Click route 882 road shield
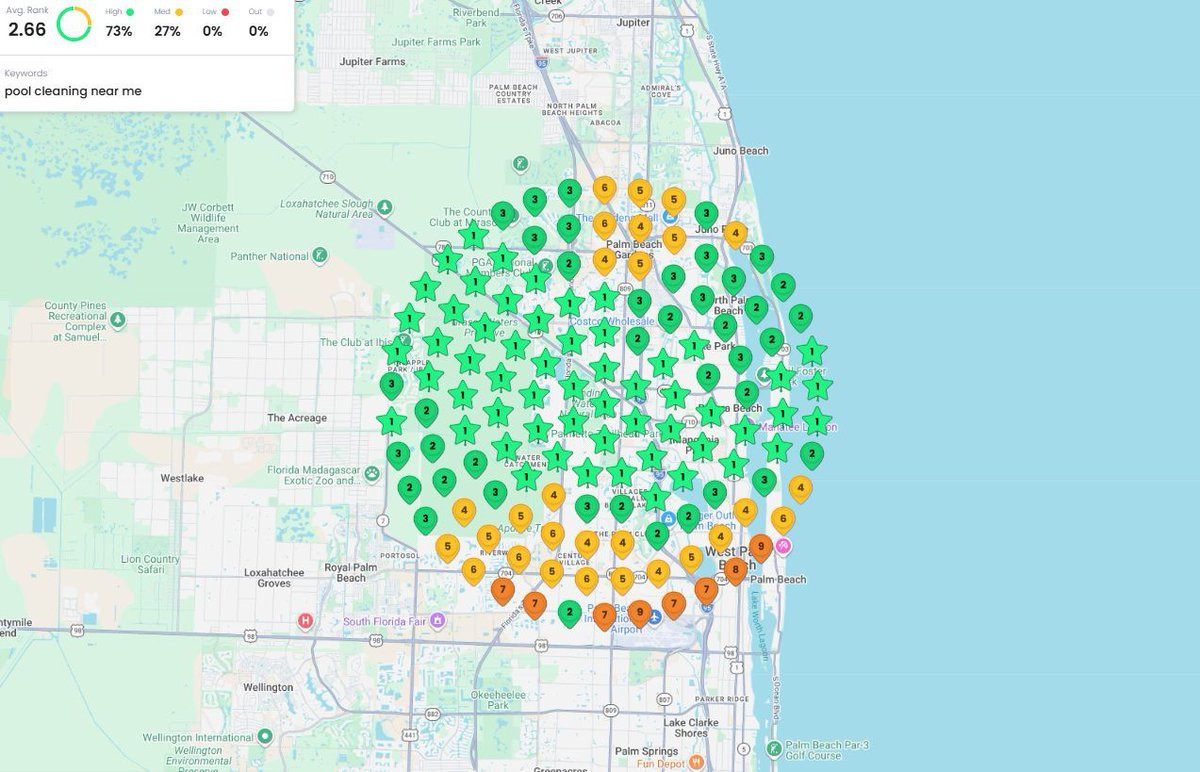Viewport: 1200px width, 772px height. tap(432, 714)
